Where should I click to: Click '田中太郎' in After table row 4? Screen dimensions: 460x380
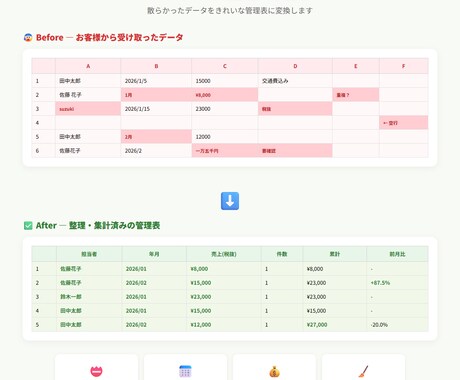[x=89, y=311]
